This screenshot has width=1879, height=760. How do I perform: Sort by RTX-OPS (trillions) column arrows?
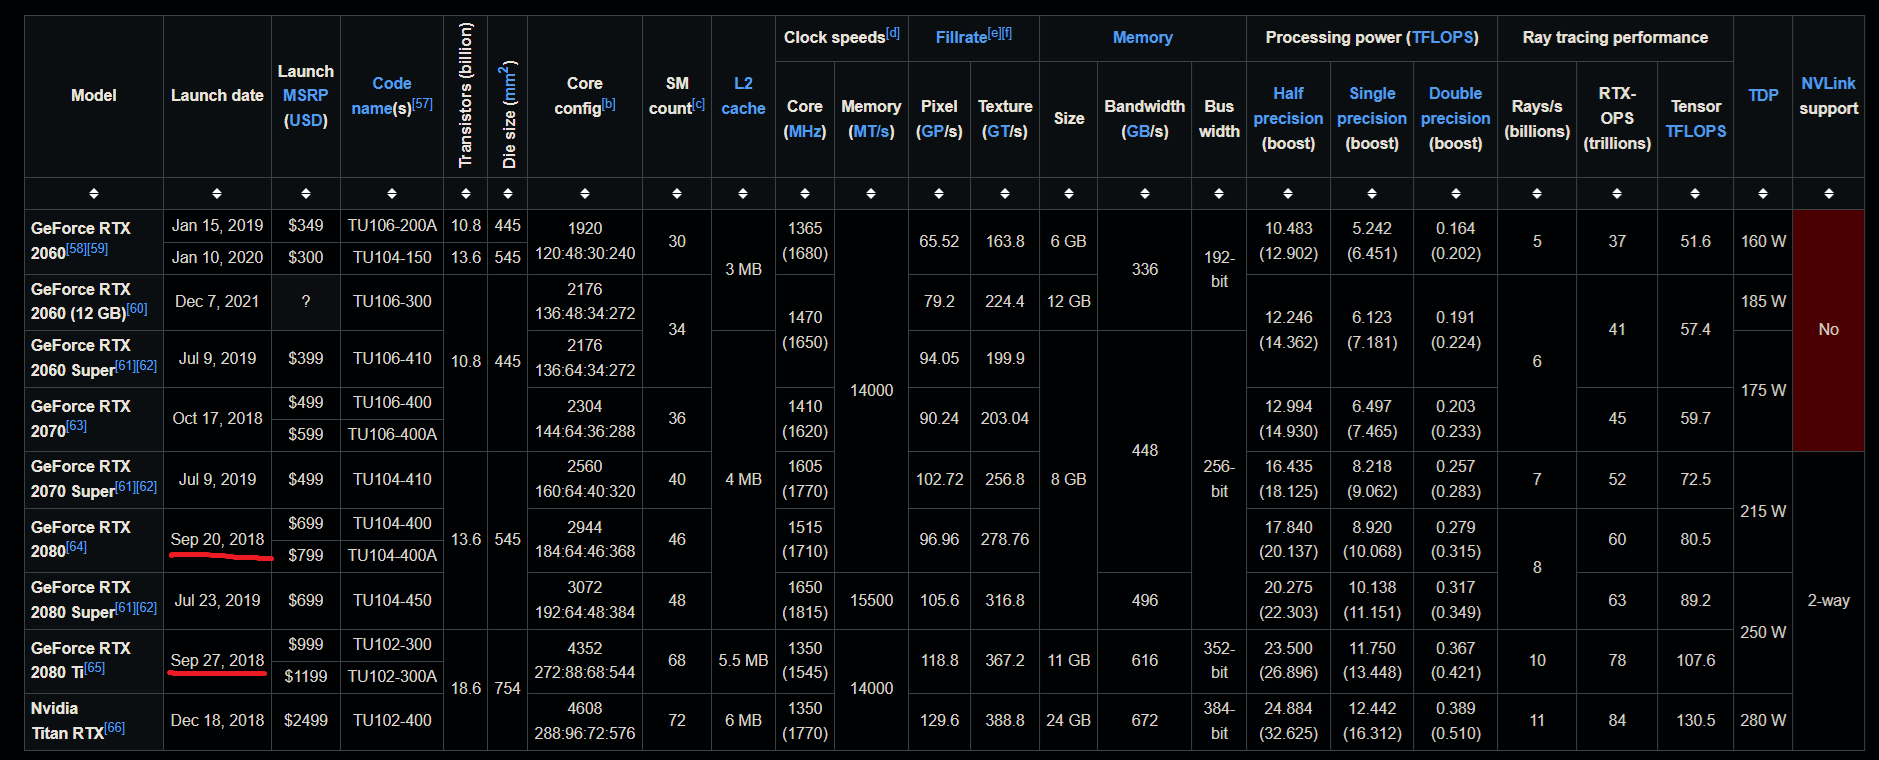click(x=1617, y=193)
